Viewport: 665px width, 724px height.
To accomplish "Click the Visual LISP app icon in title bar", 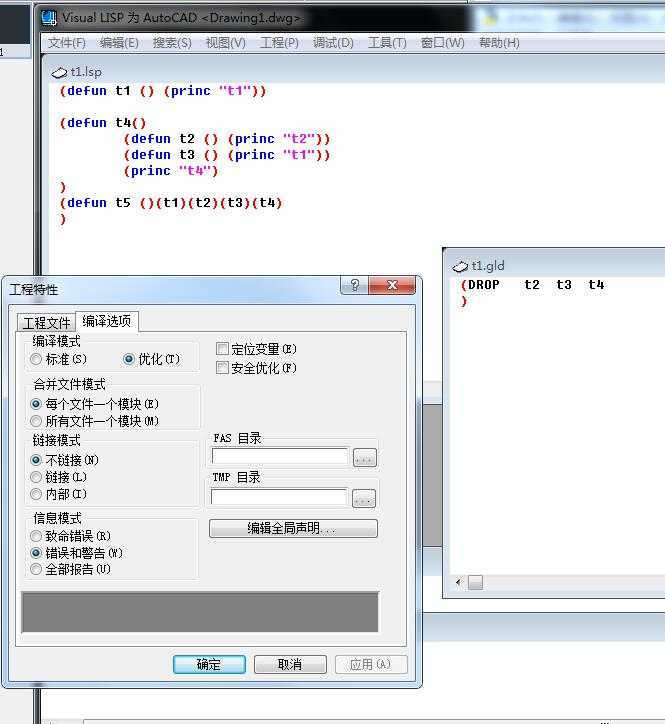I will click(49, 18).
